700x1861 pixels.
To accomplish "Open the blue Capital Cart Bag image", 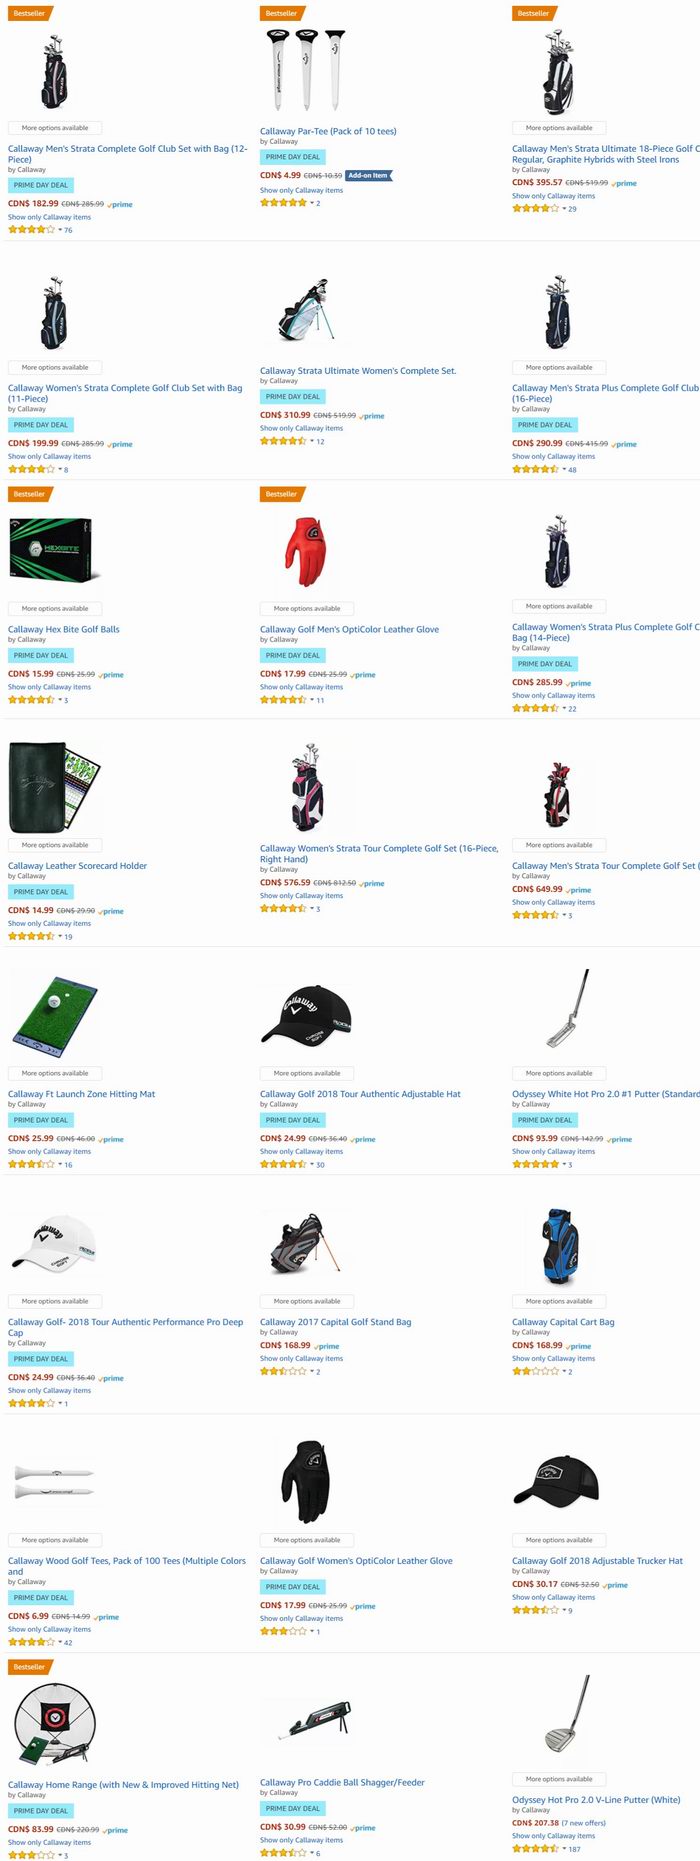I will click(559, 1247).
